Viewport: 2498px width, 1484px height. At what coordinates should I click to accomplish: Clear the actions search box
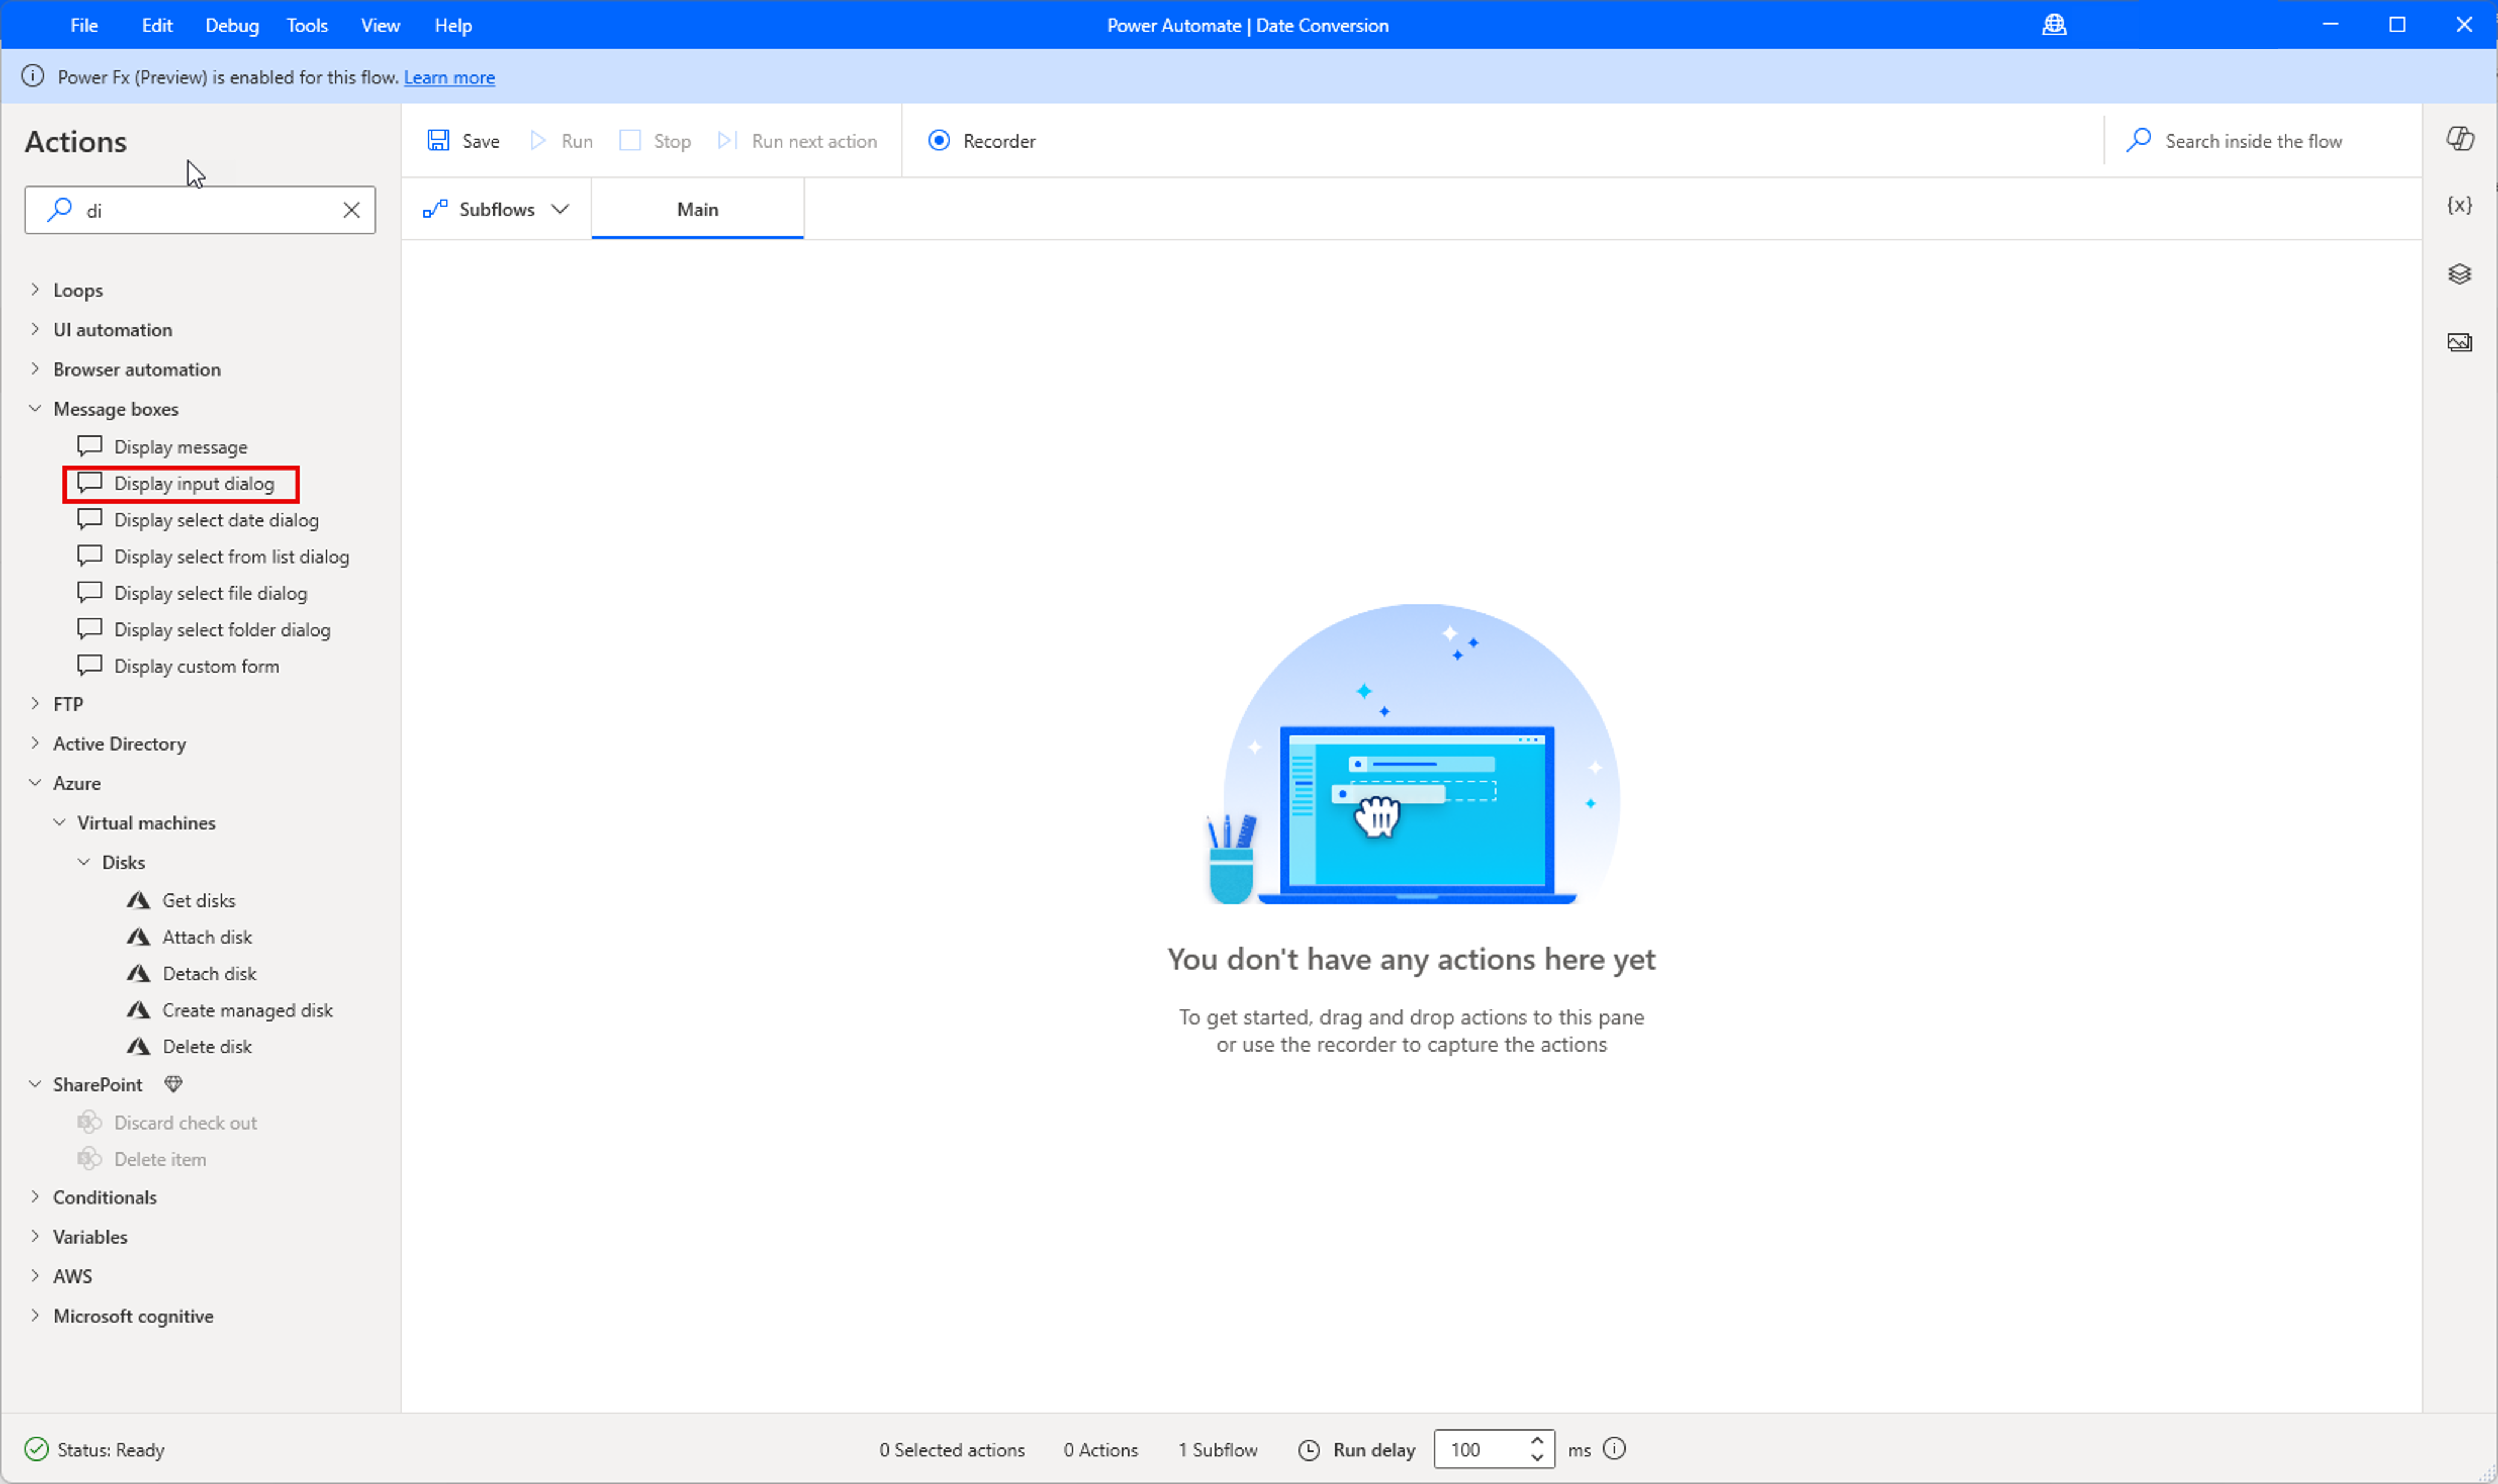pos(351,210)
